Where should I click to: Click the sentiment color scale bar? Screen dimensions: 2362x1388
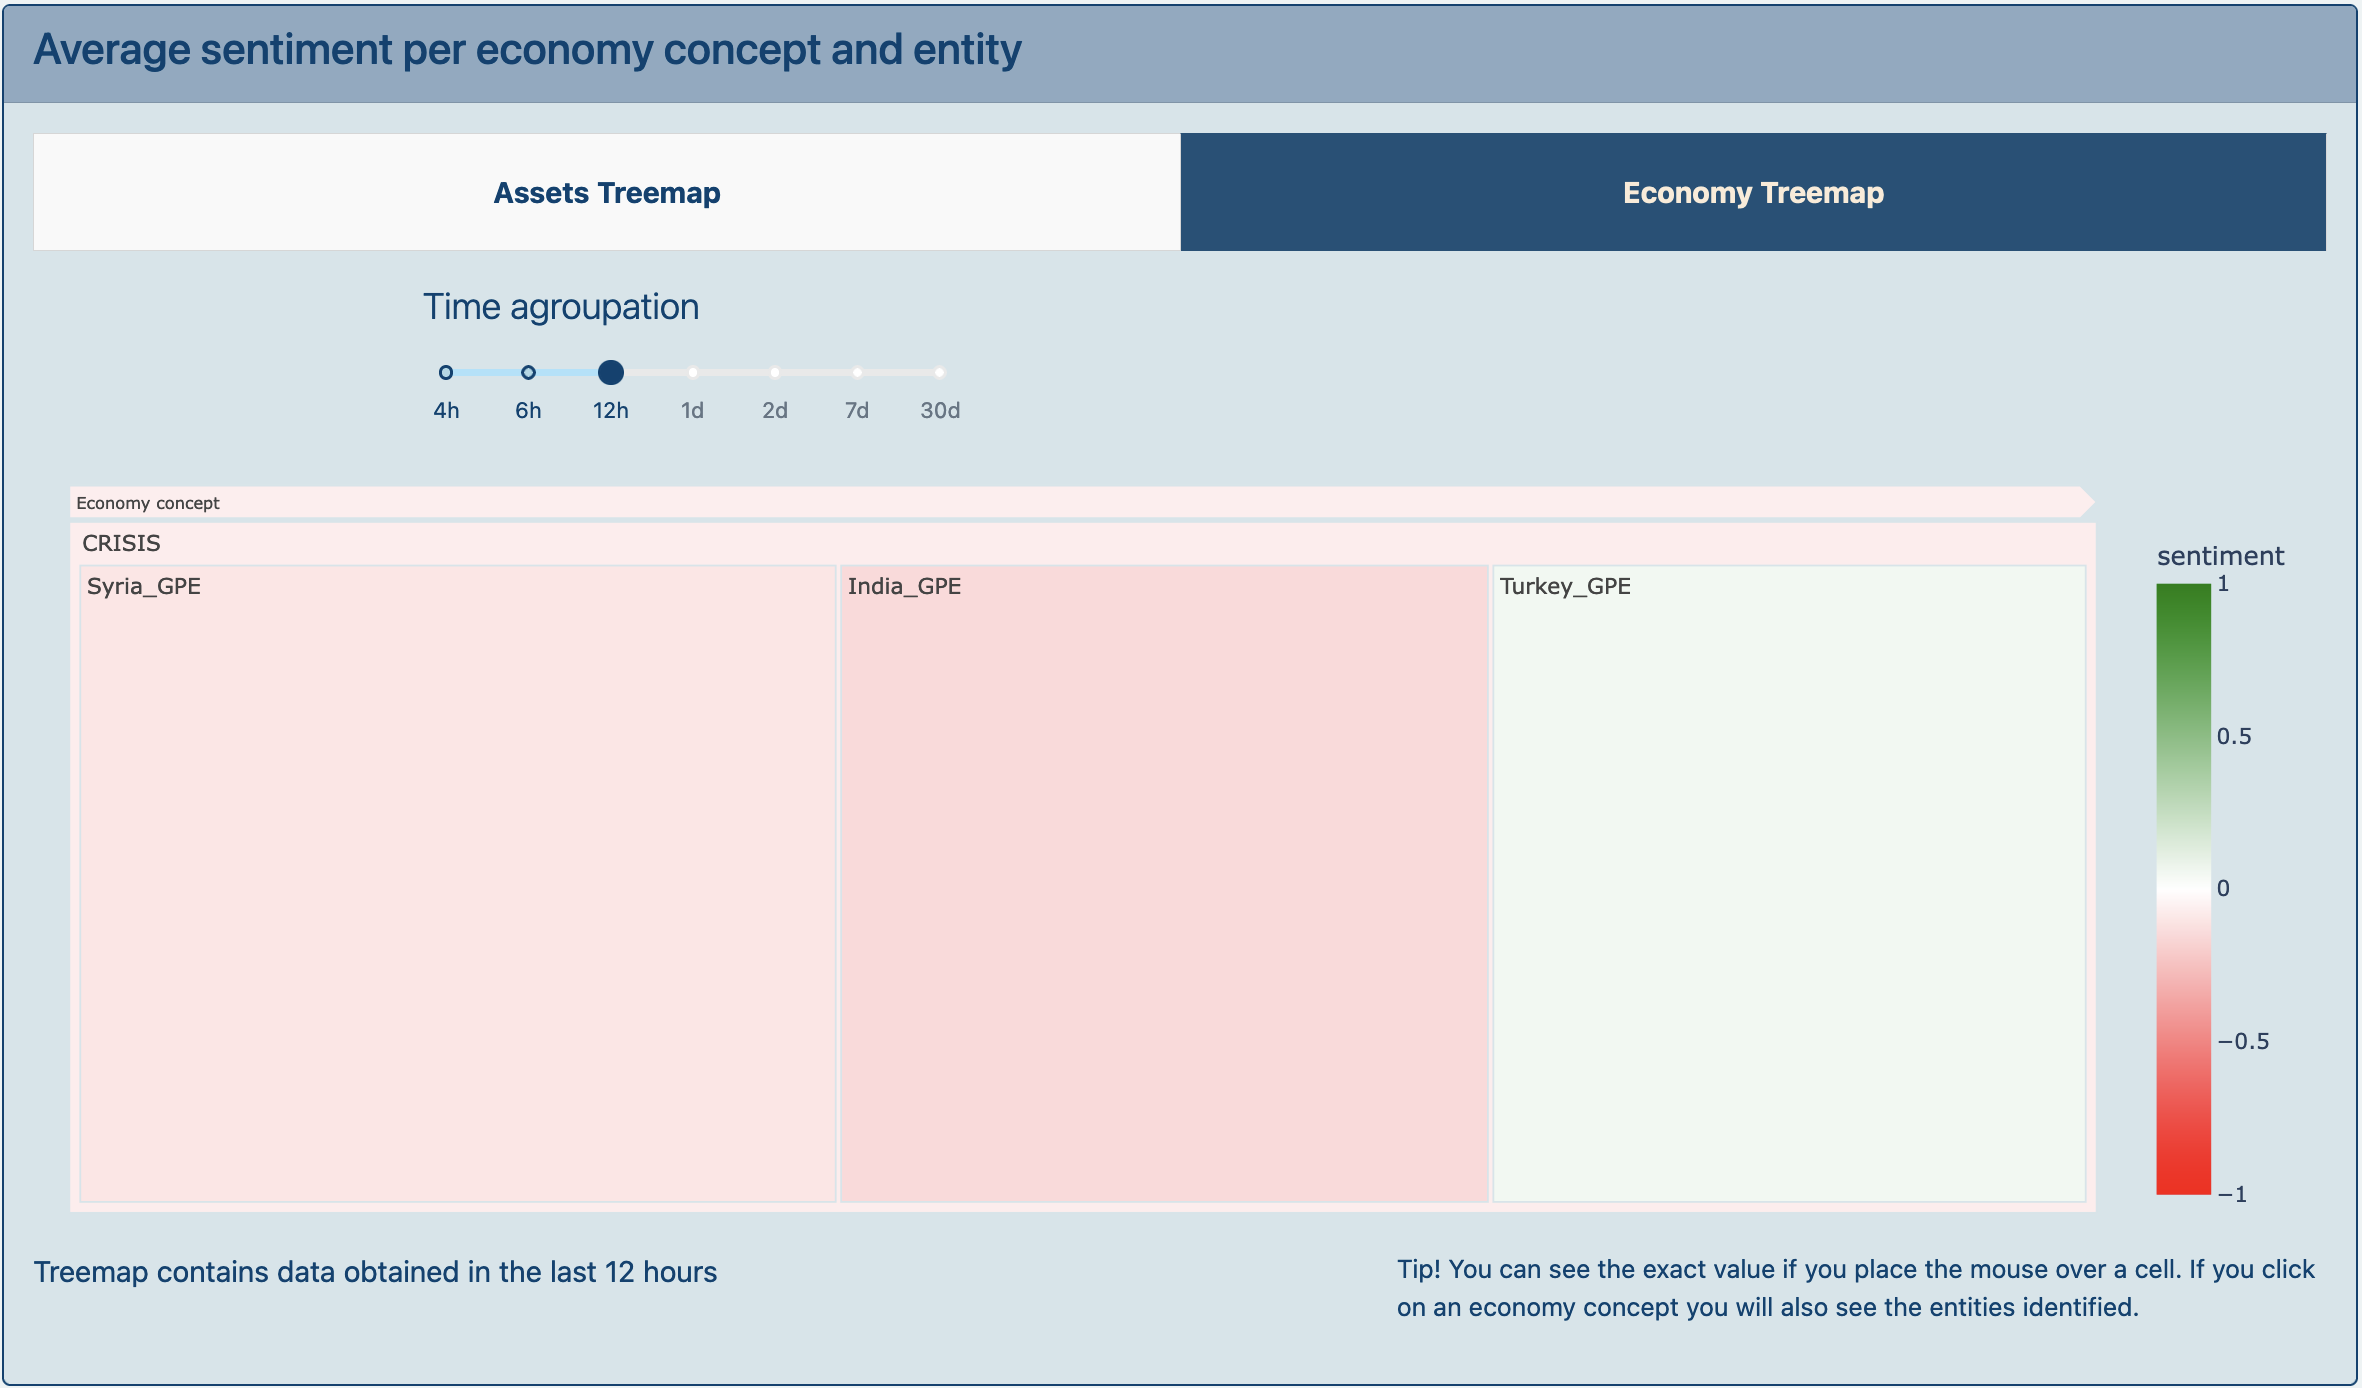tap(2183, 889)
